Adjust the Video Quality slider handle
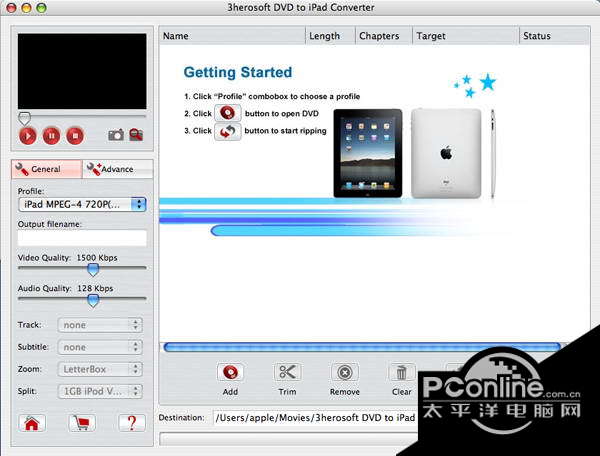 coord(93,270)
